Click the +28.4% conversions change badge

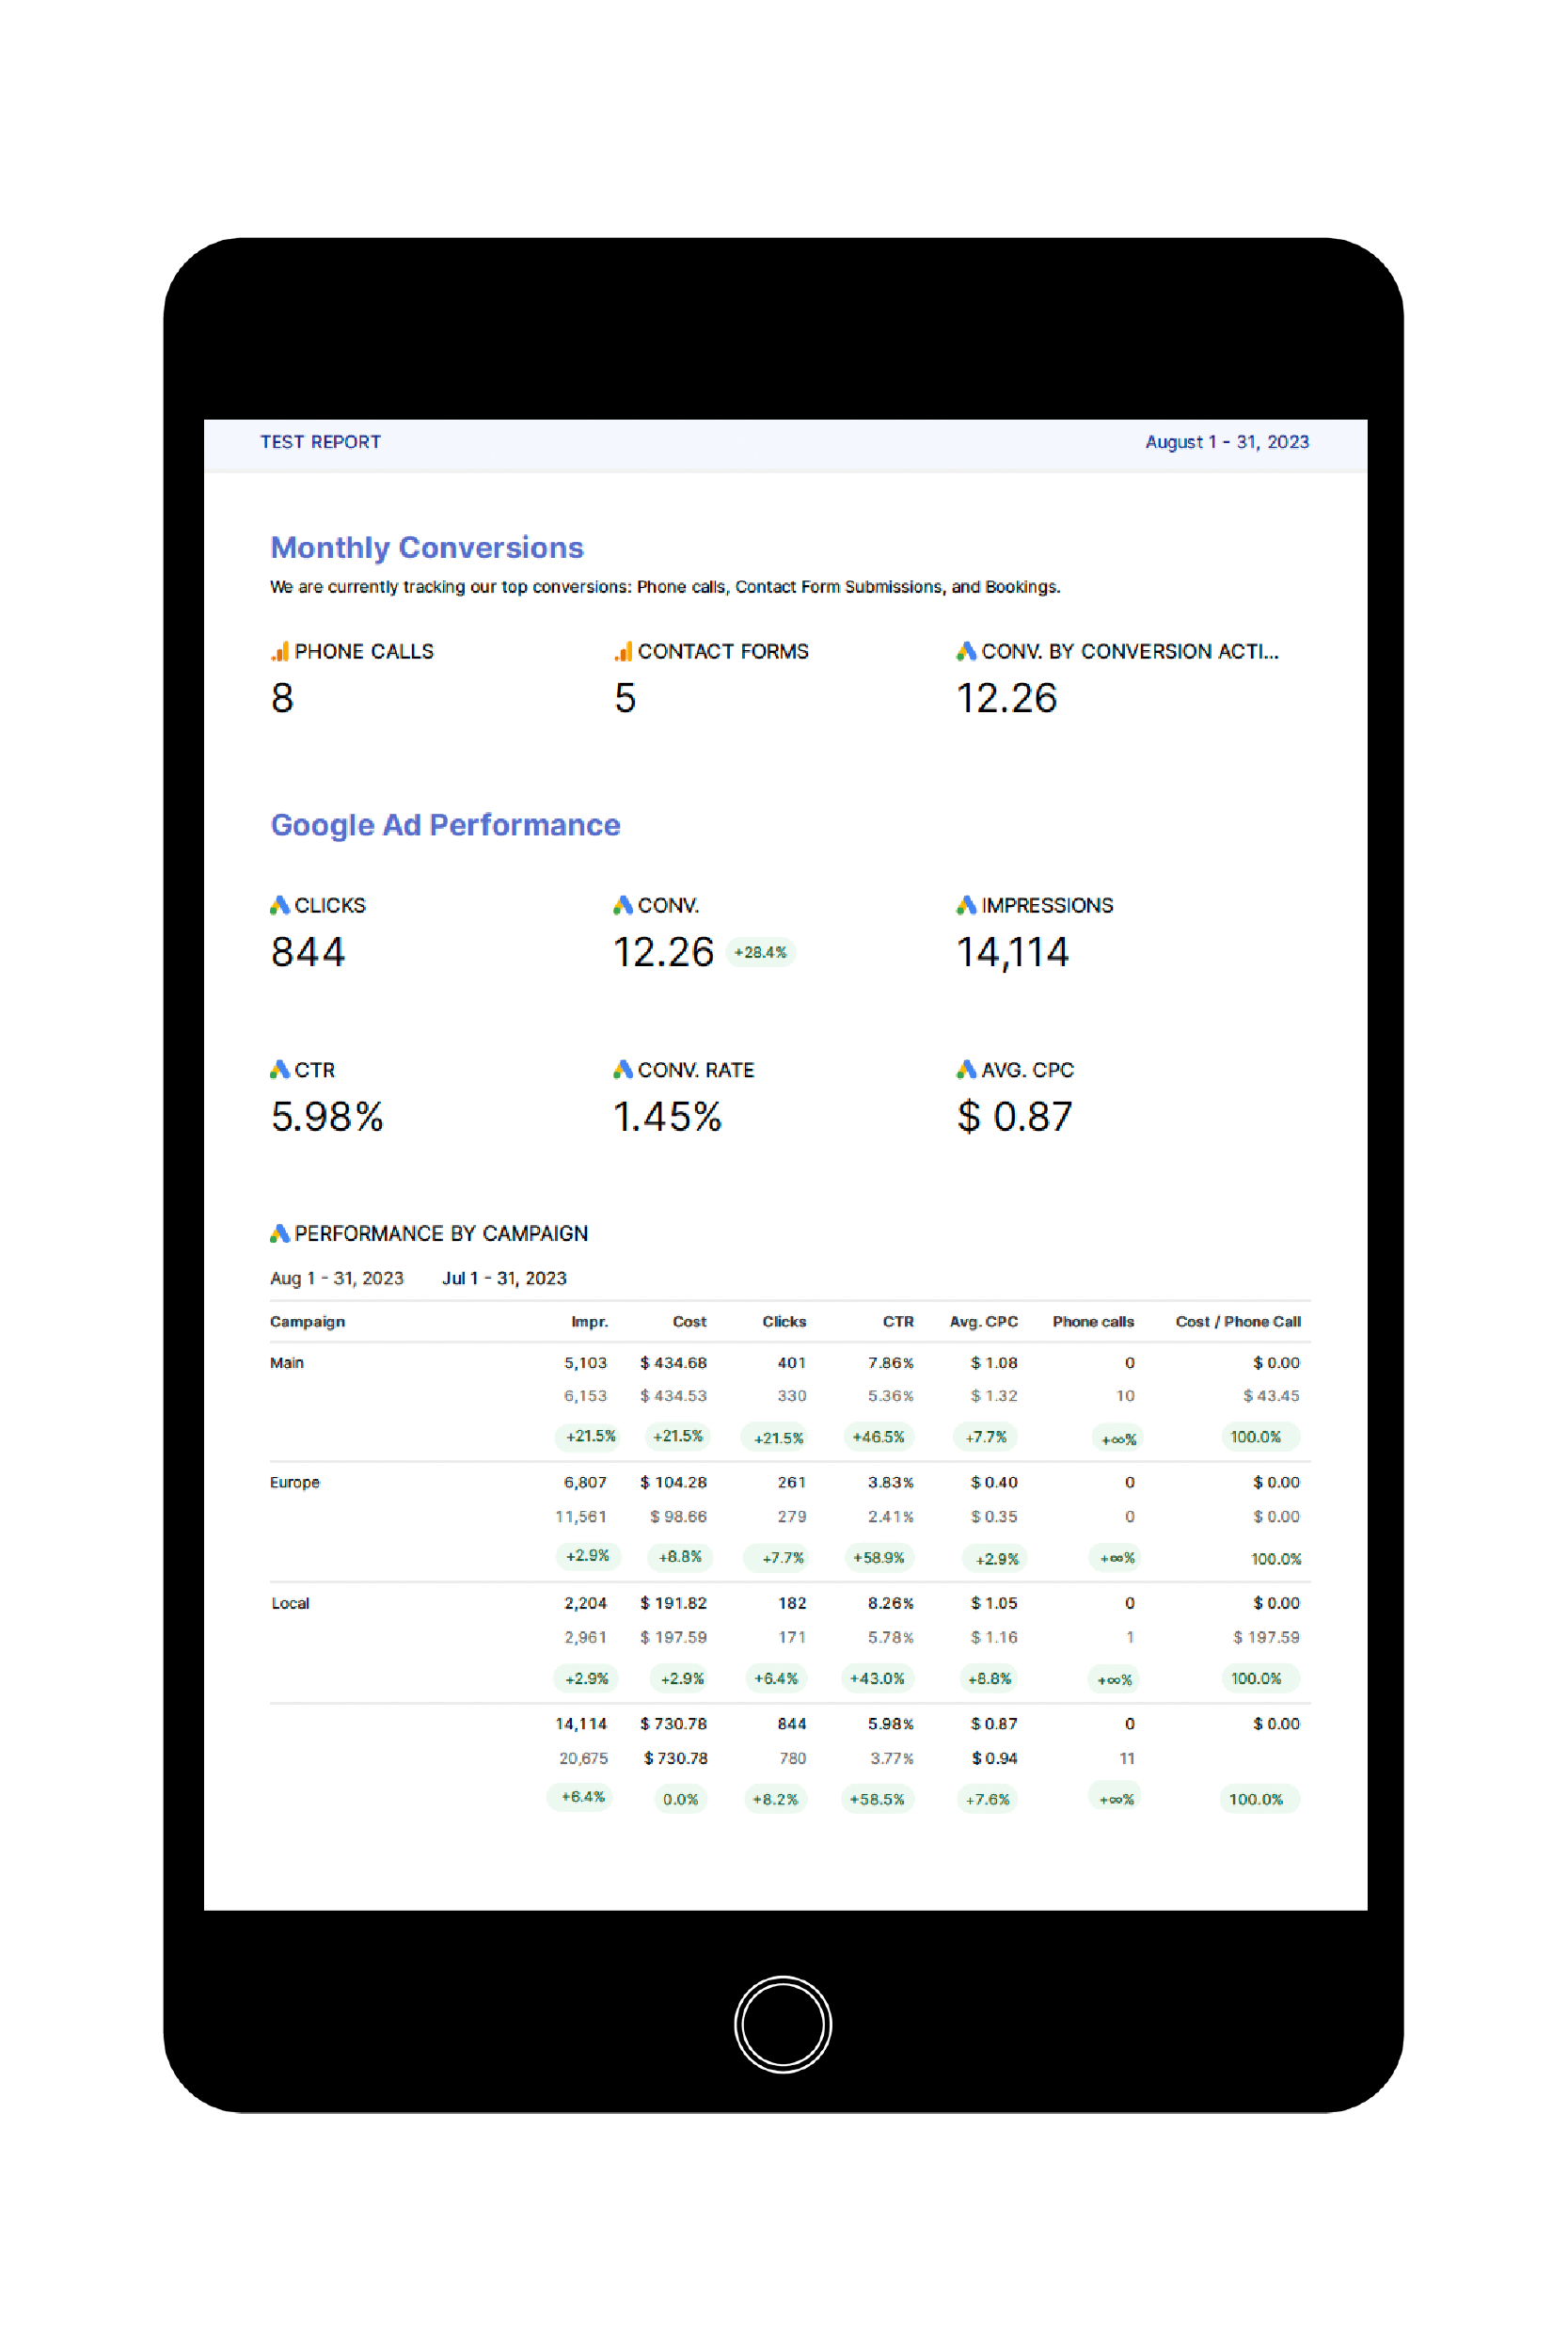coord(760,952)
